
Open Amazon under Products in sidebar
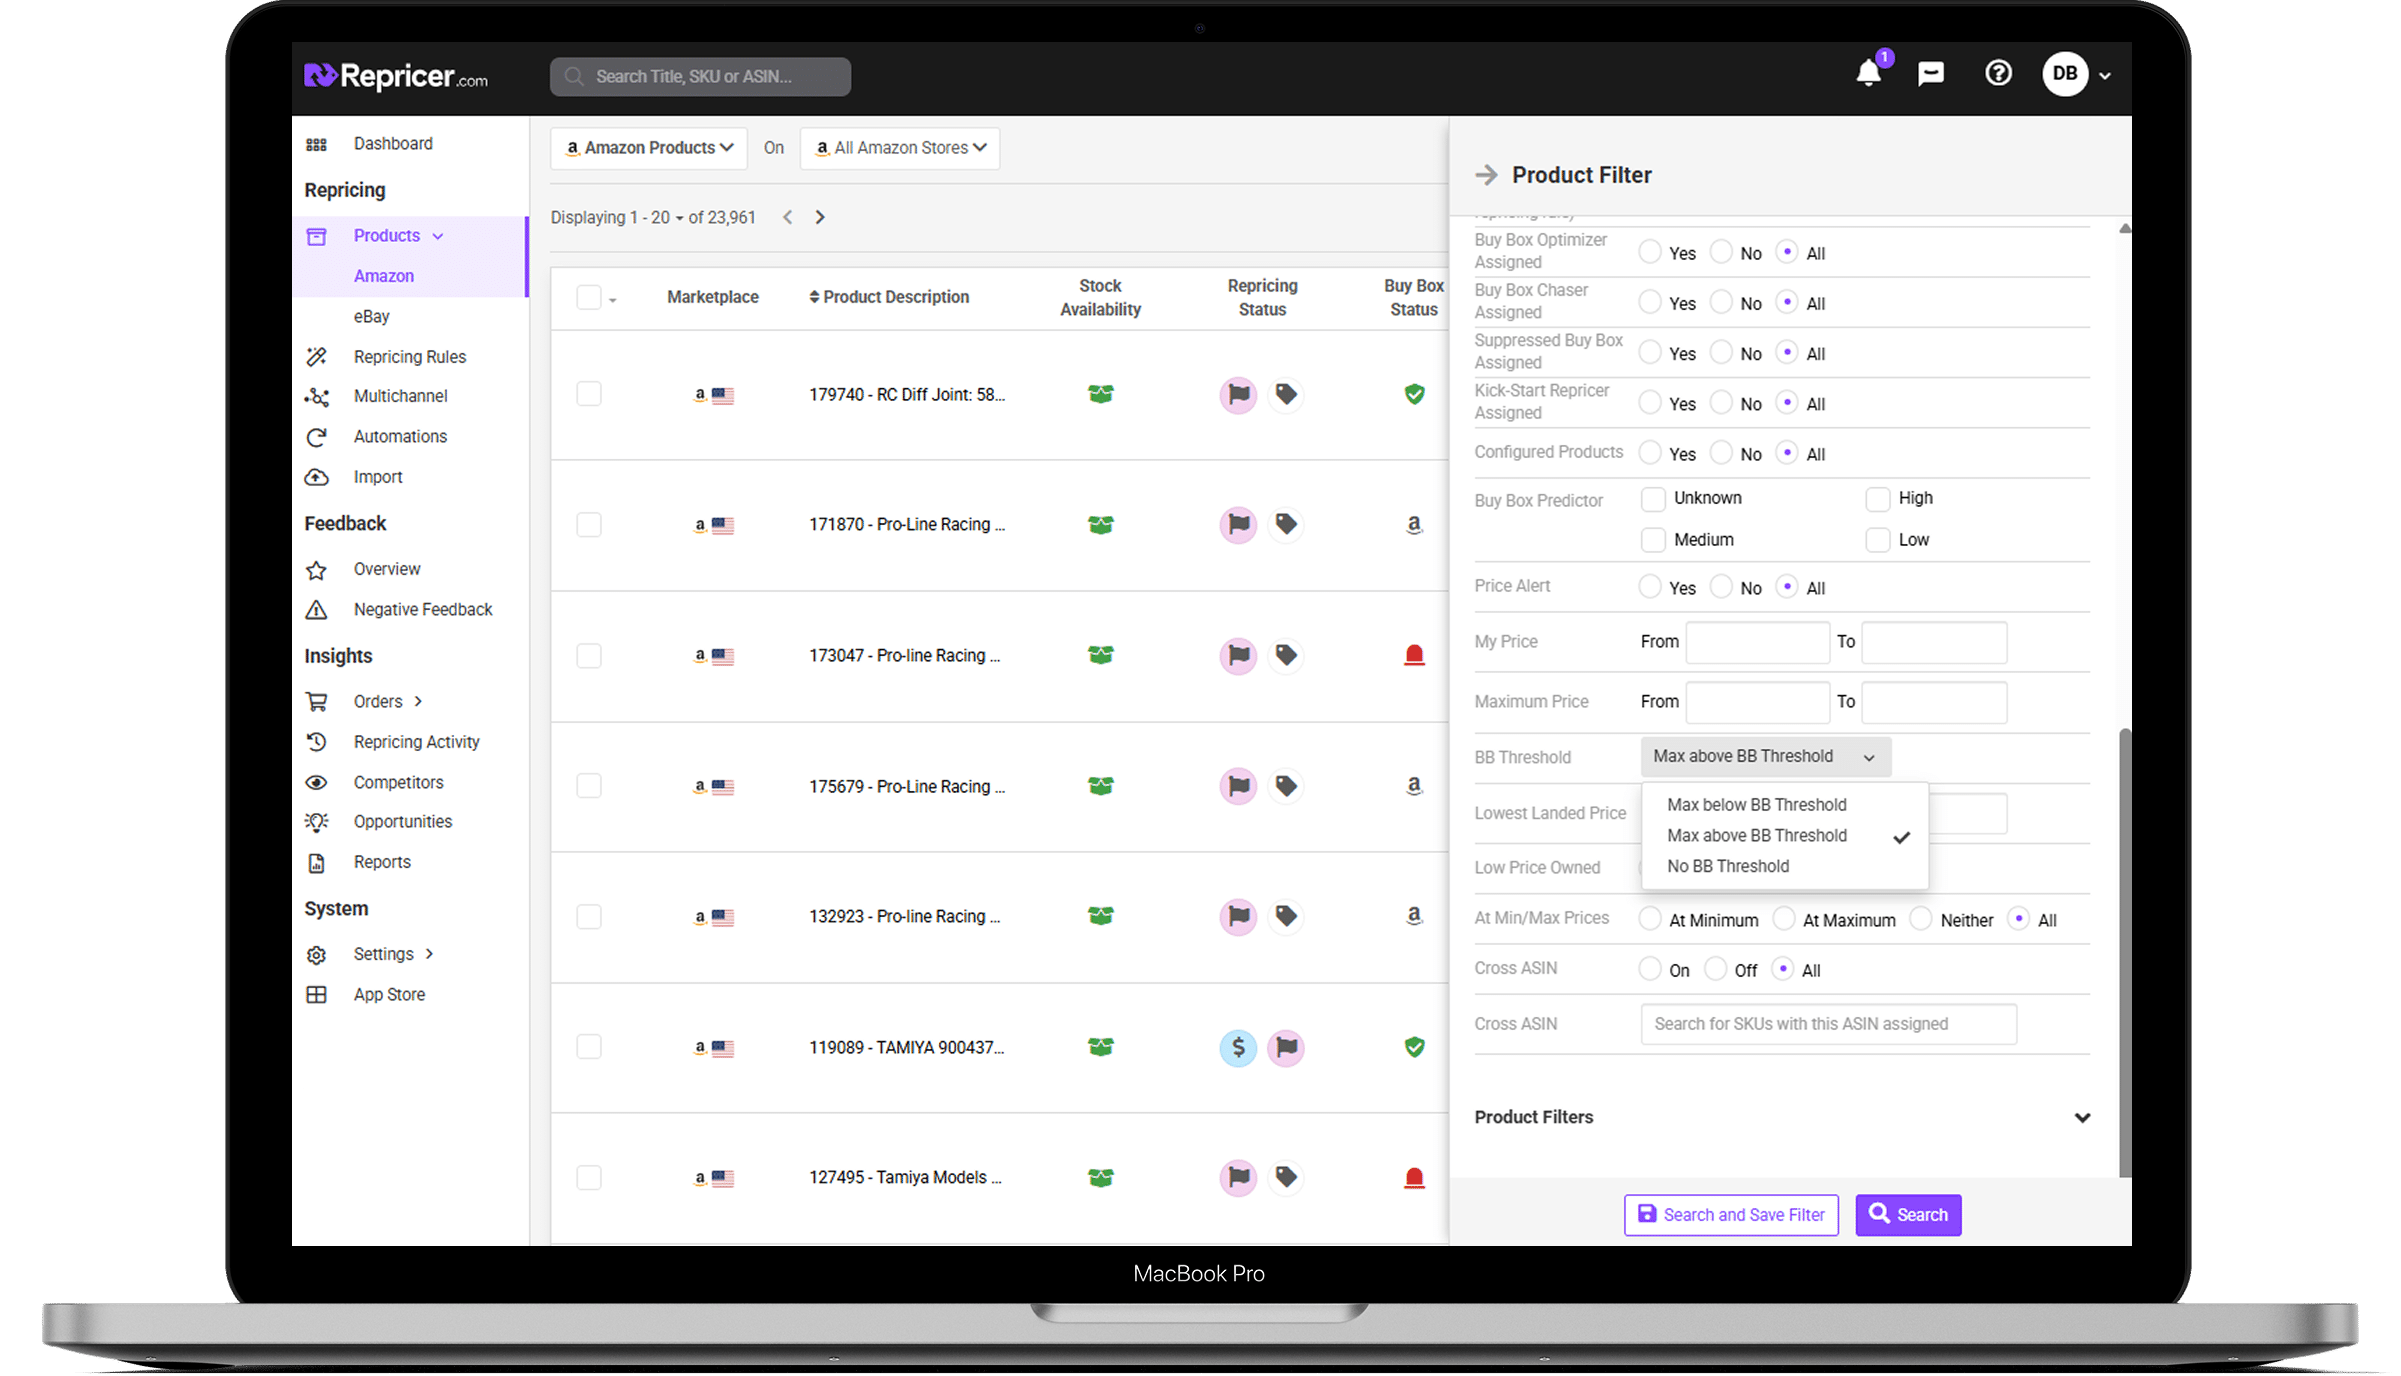tap(384, 276)
